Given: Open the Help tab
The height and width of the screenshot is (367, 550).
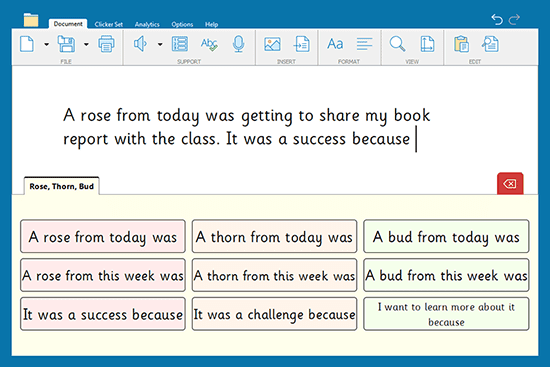Looking at the screenshot, I should [212, 24].
